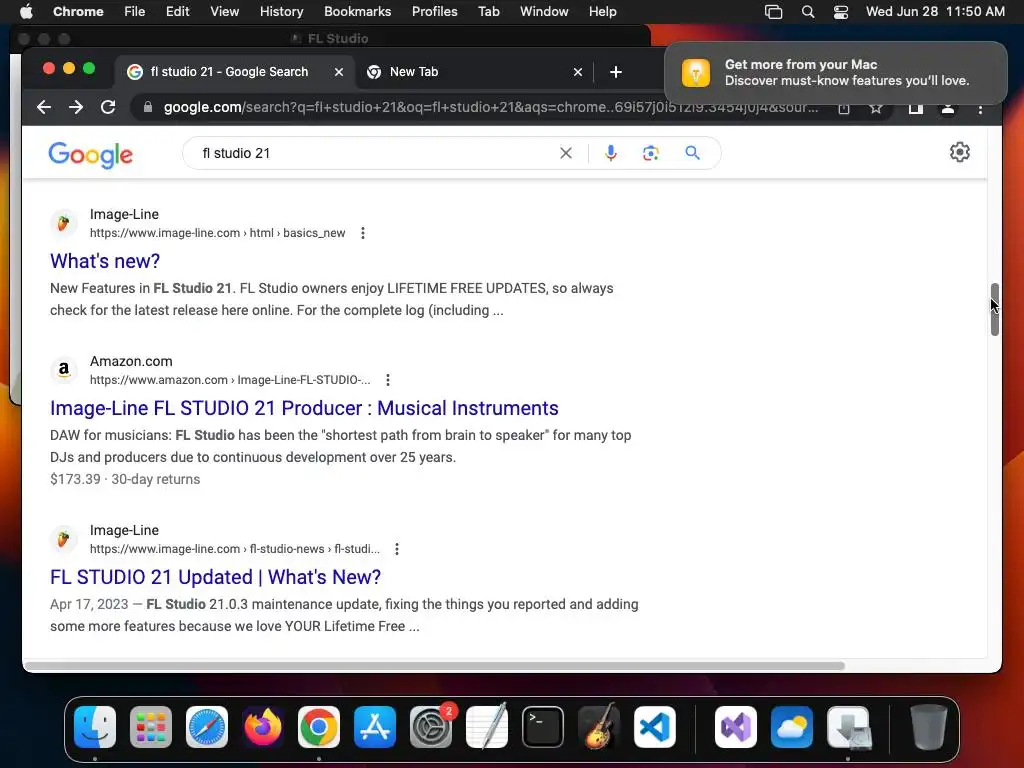Click the Amazon.com site name text
Screen dimensions: 1024x768
(x=131, y=361)
